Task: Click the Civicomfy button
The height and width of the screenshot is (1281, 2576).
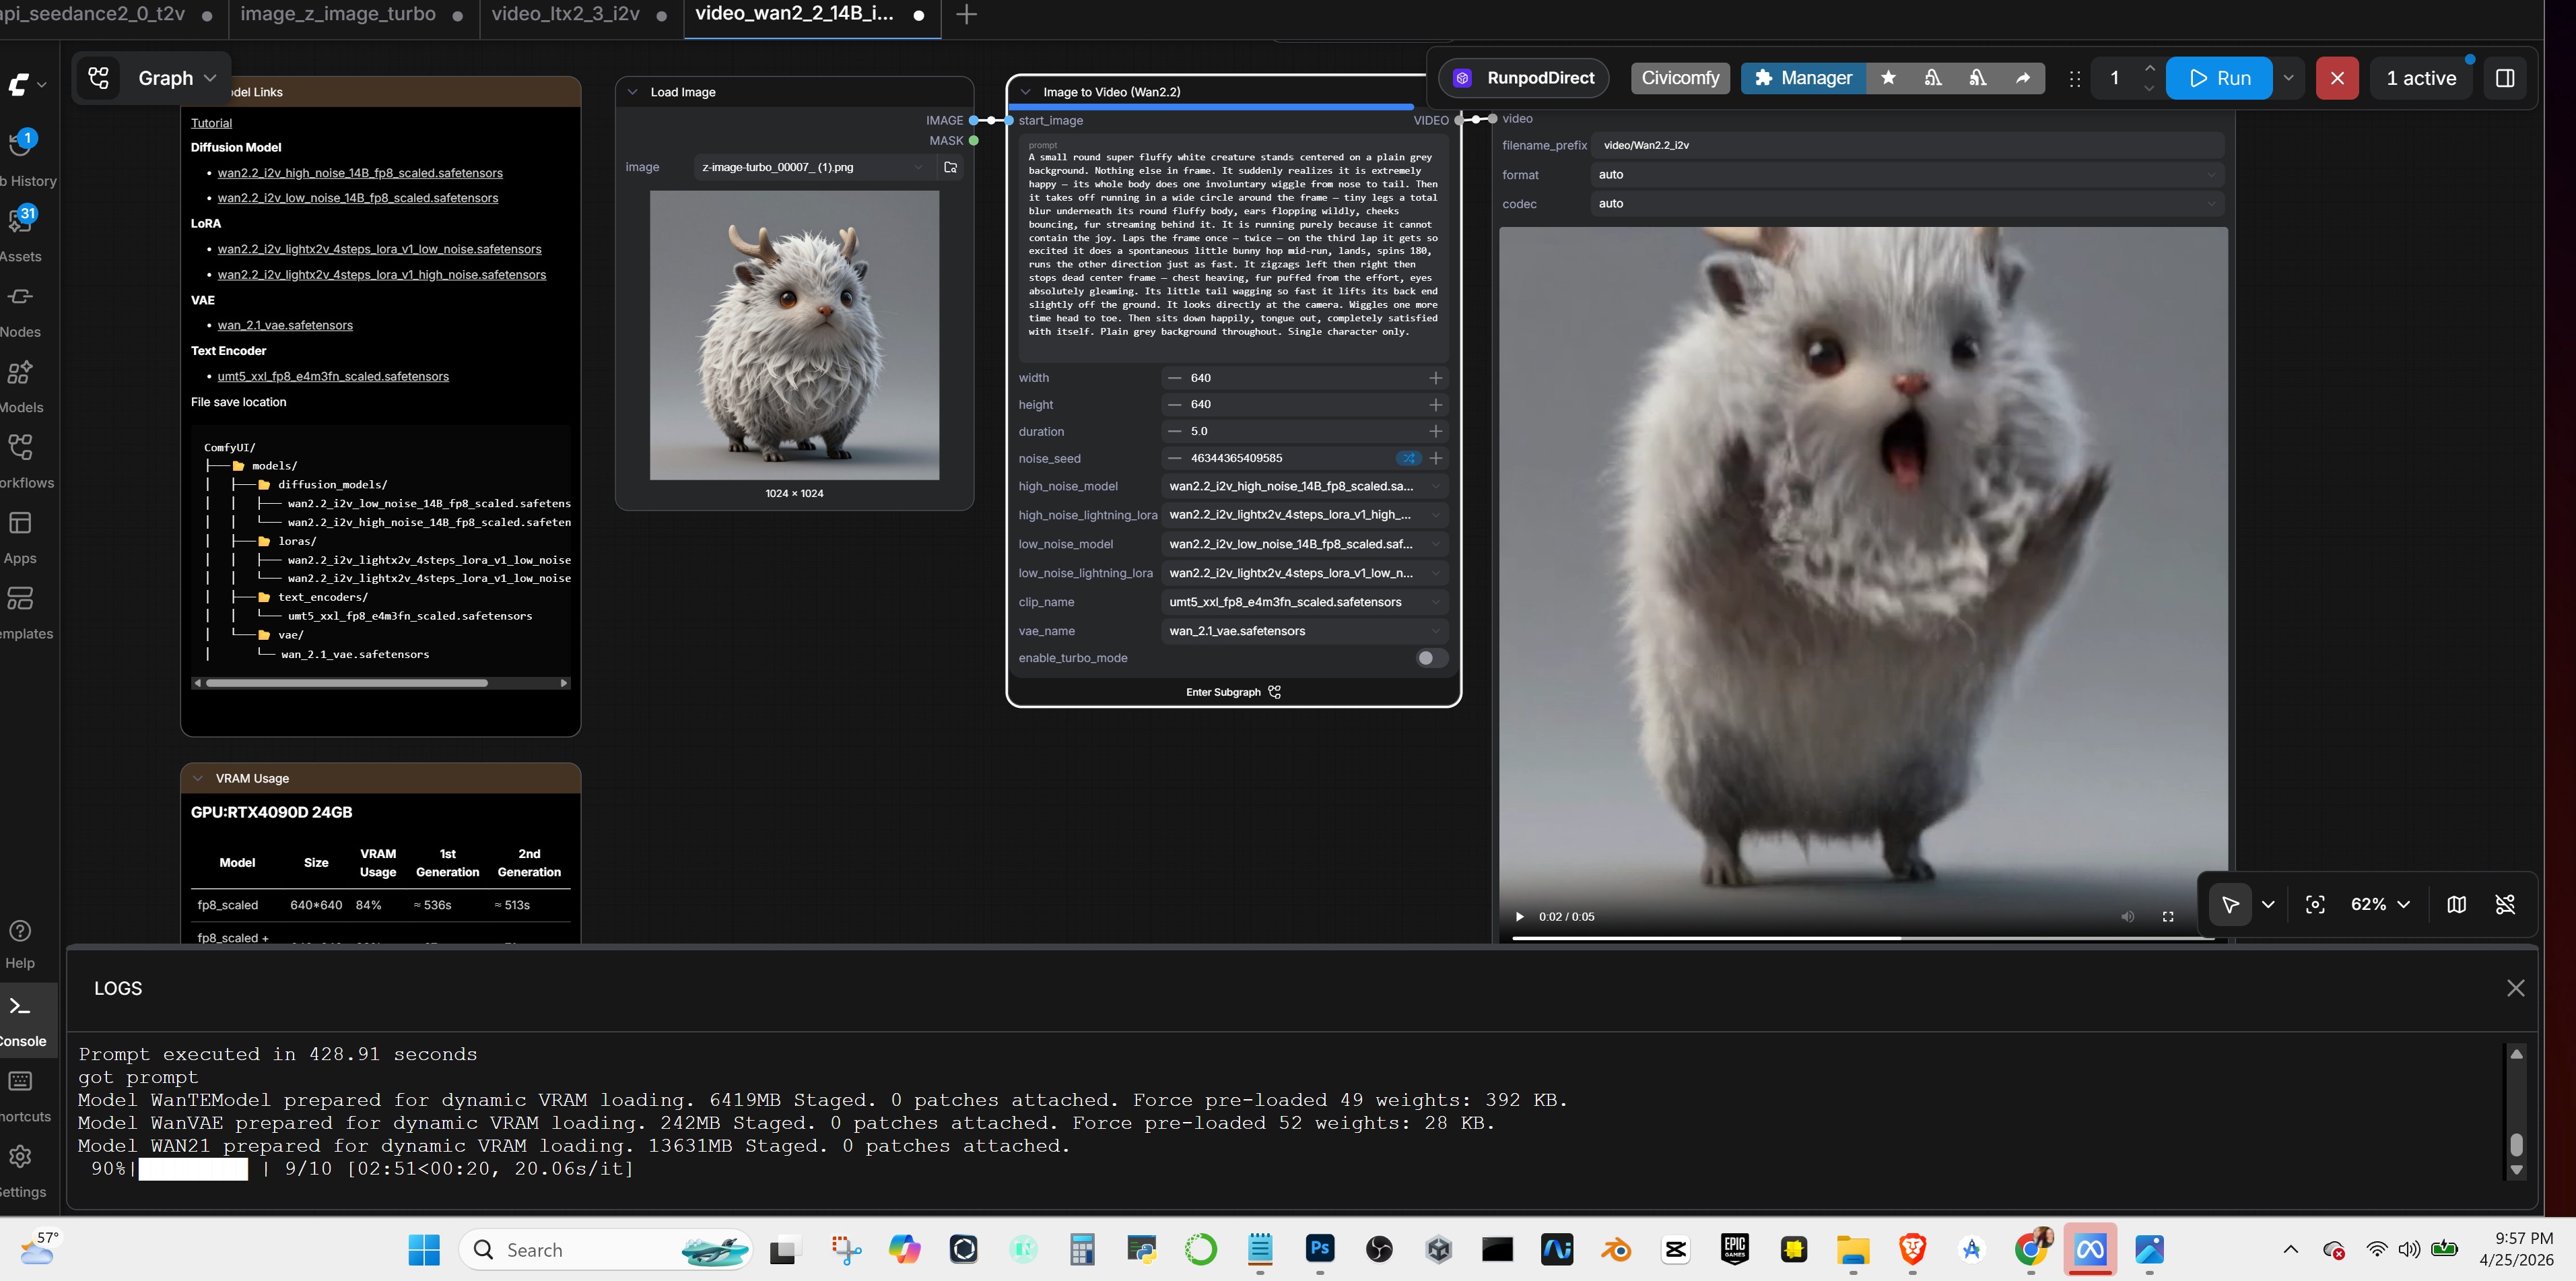Action: coord(1680,78)
